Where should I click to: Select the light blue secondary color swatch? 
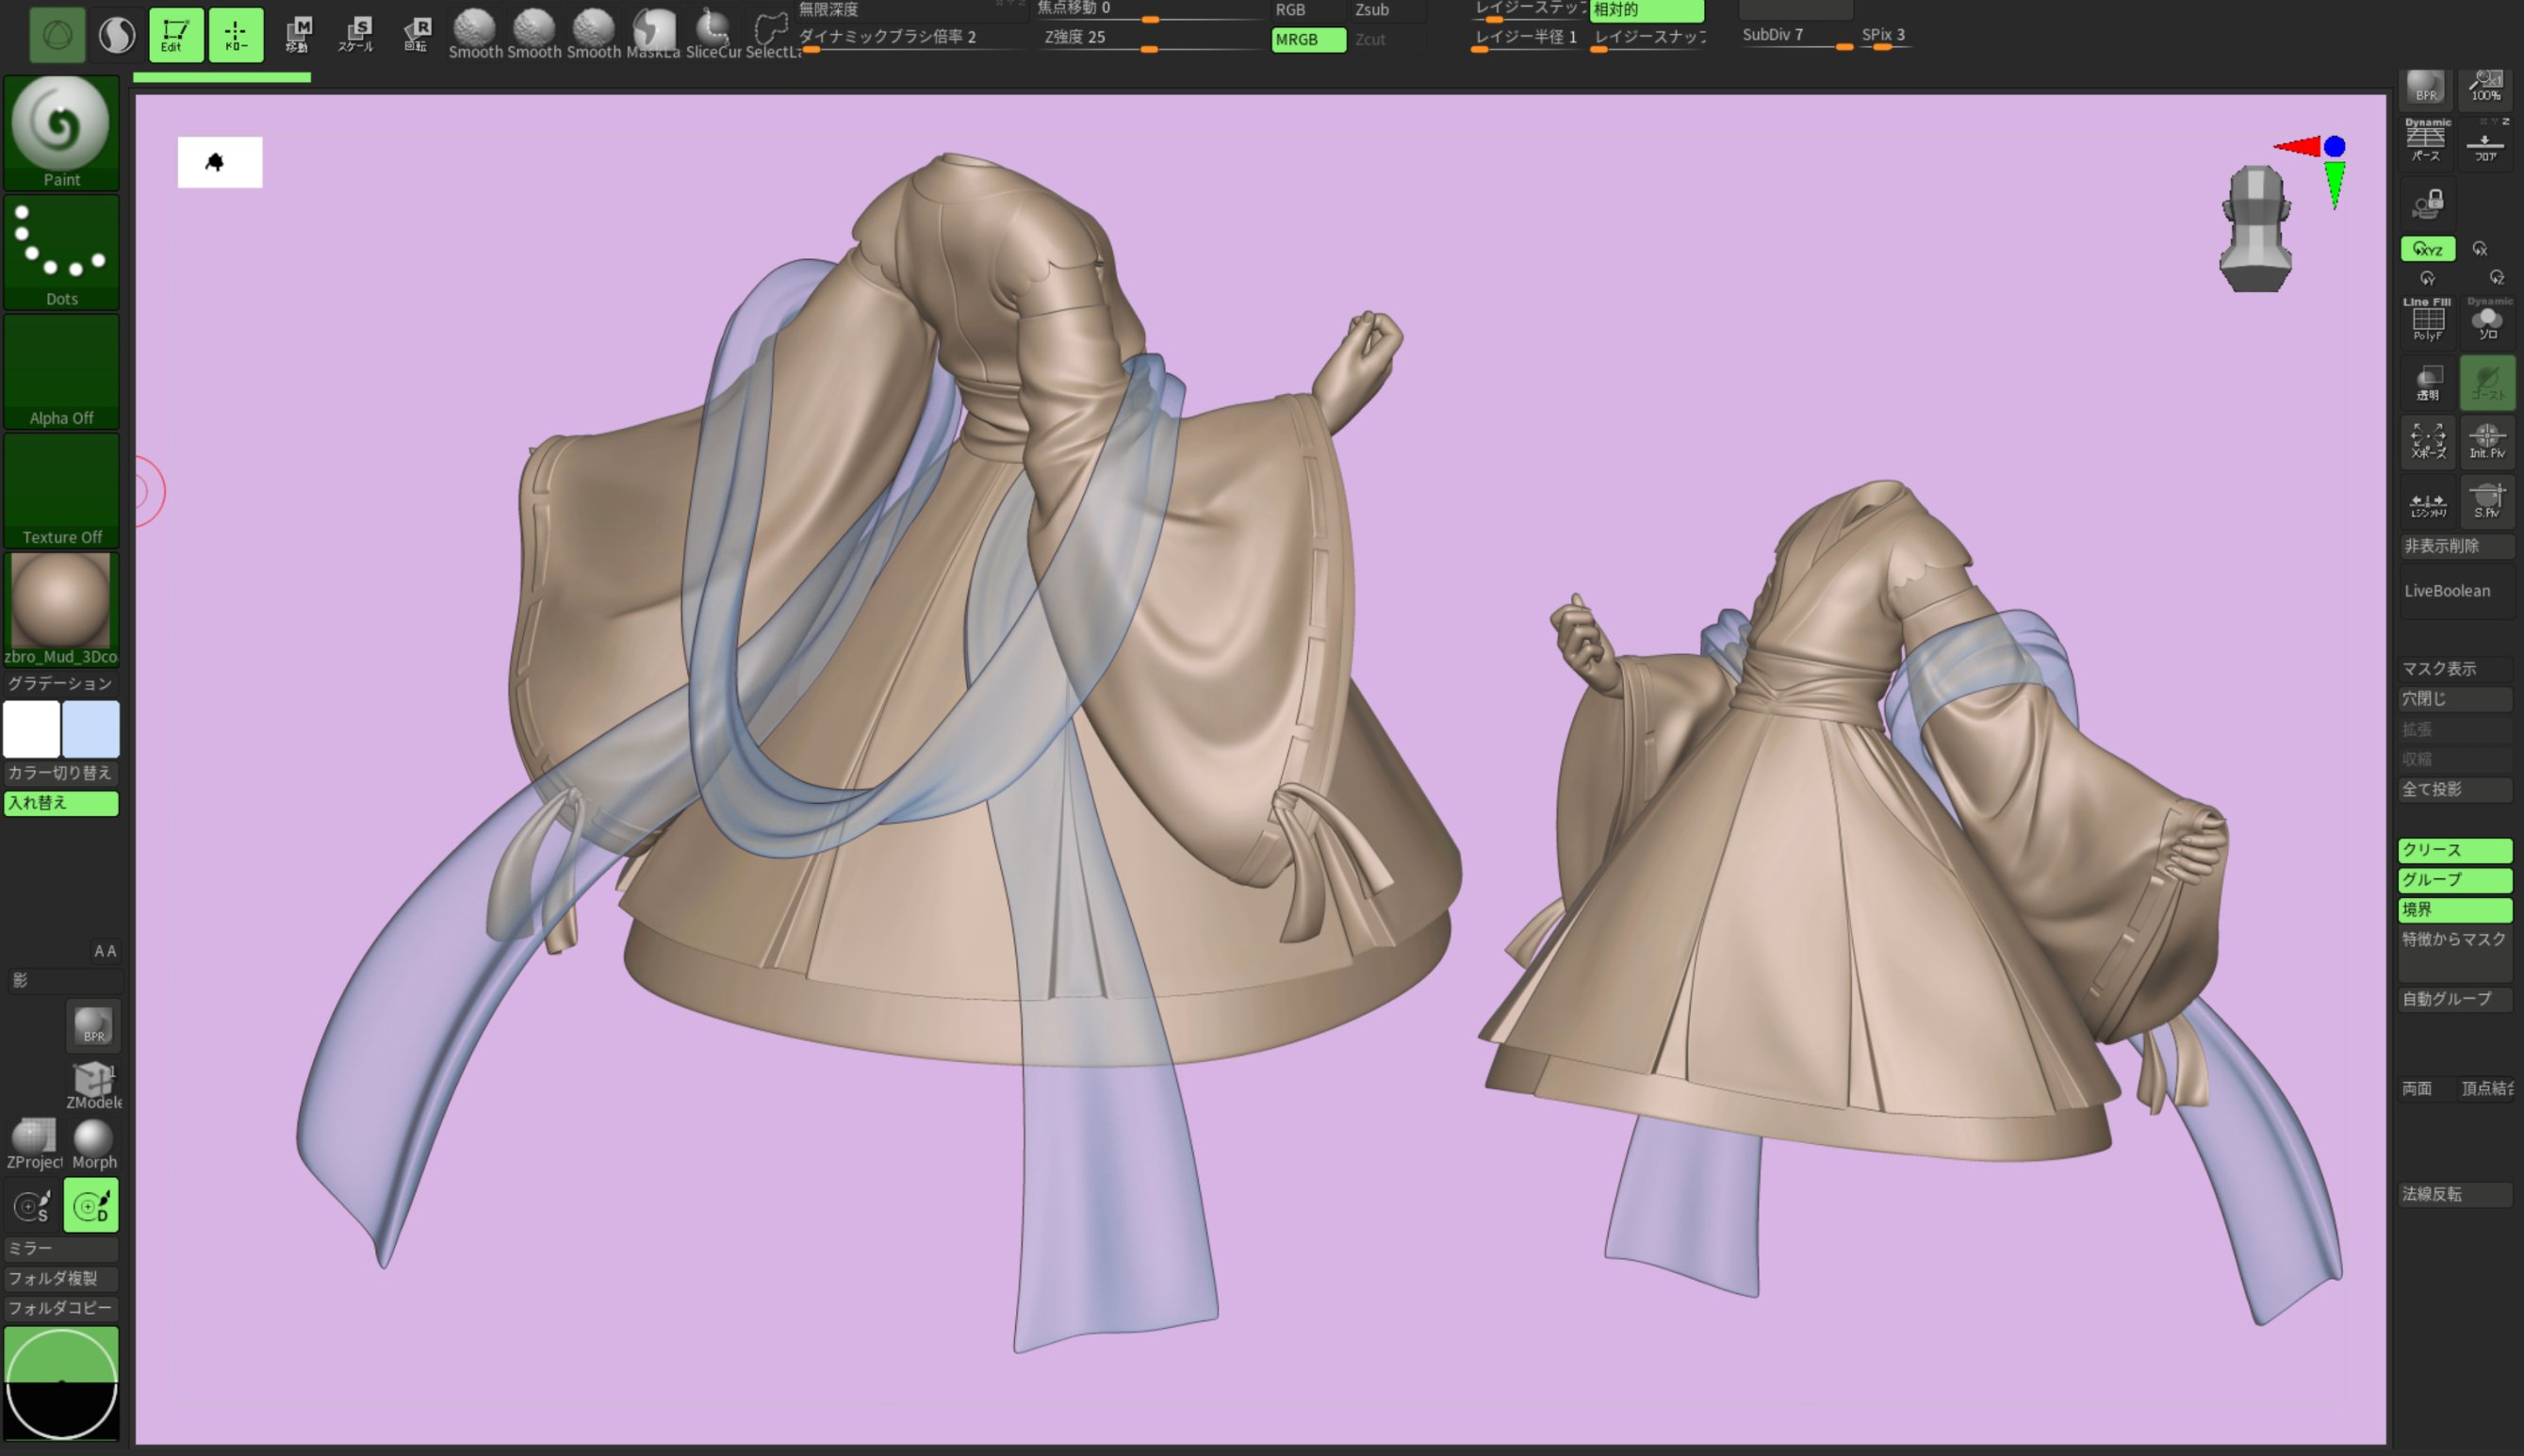(x=91, y=728)
